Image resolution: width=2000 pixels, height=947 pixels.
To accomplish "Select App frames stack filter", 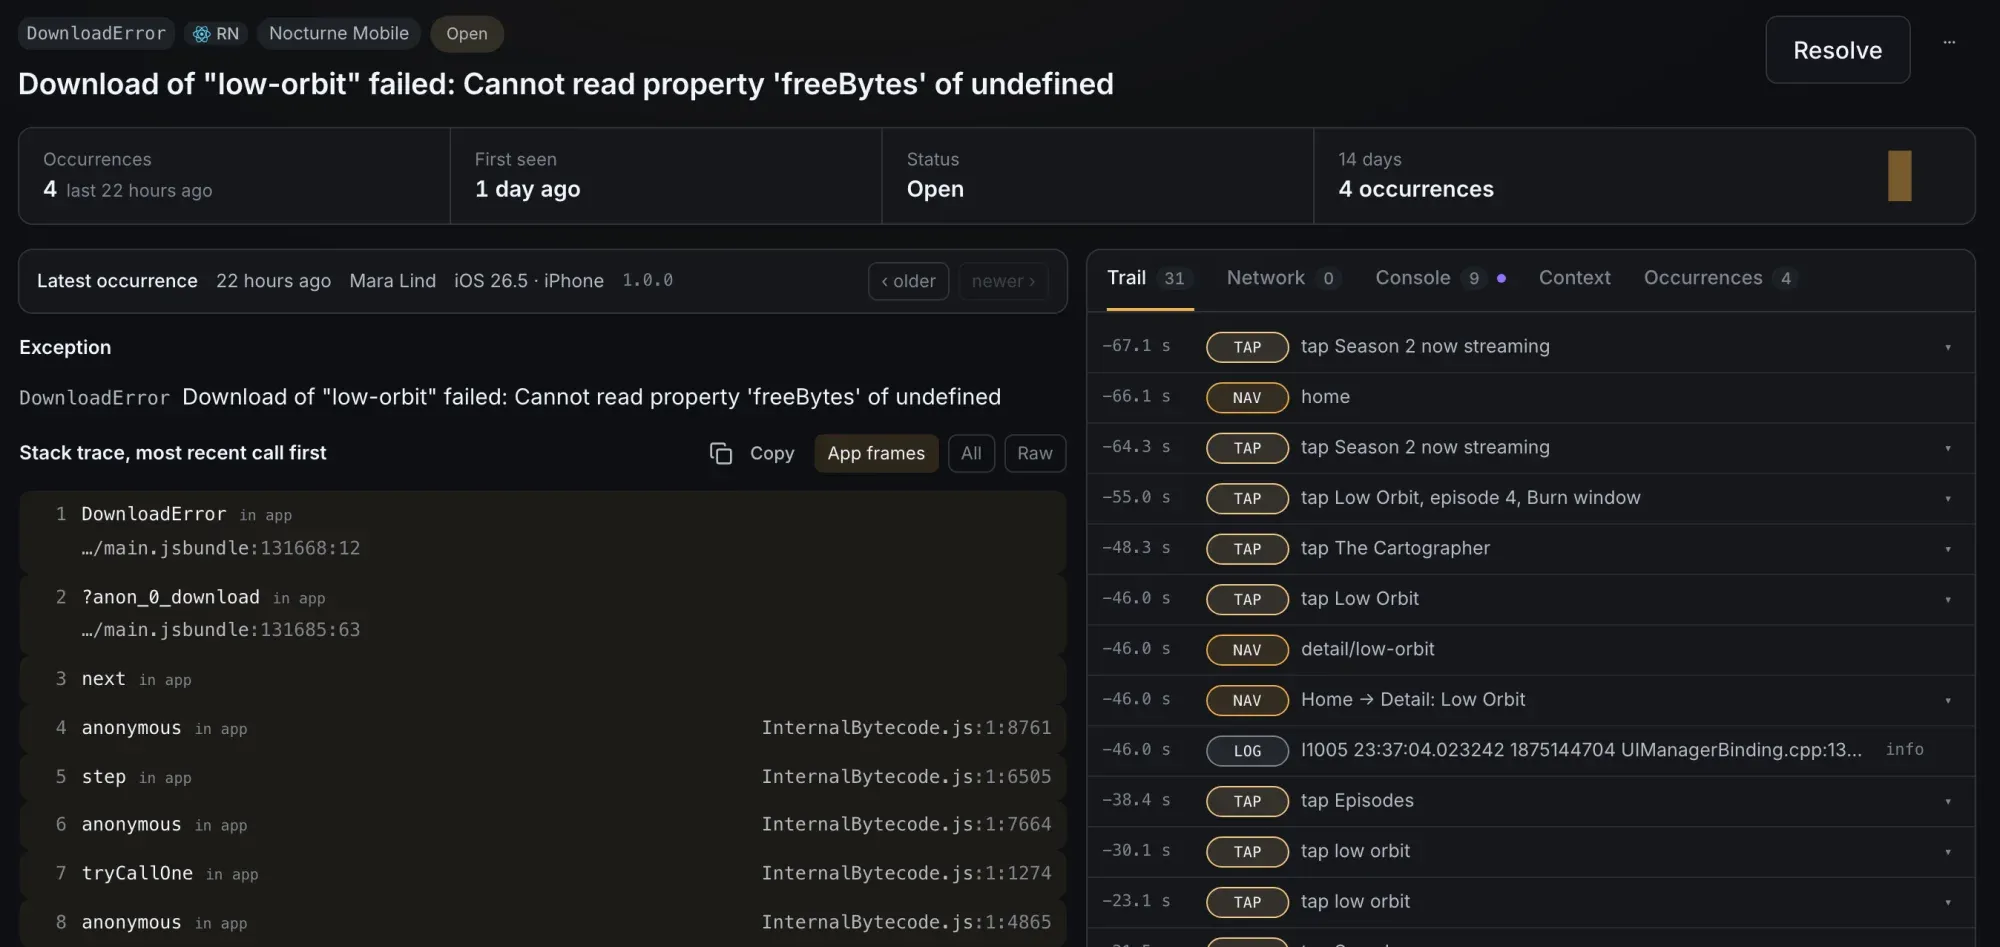I will click(x=876, y=454).
